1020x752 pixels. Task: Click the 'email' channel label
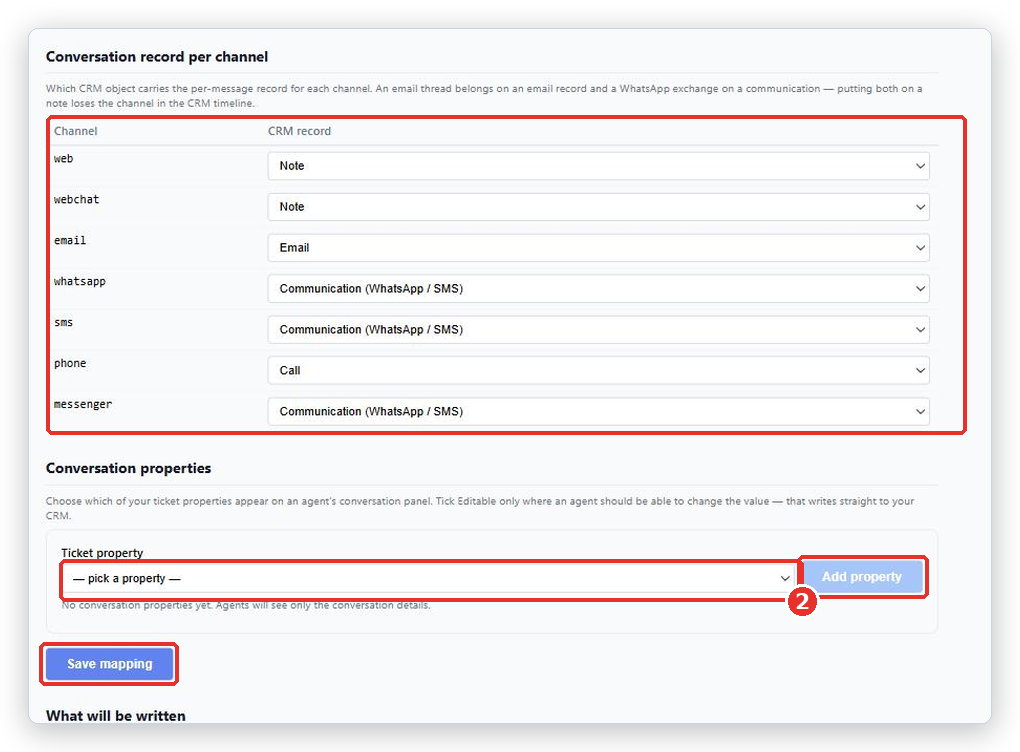[x=70, y=241]
